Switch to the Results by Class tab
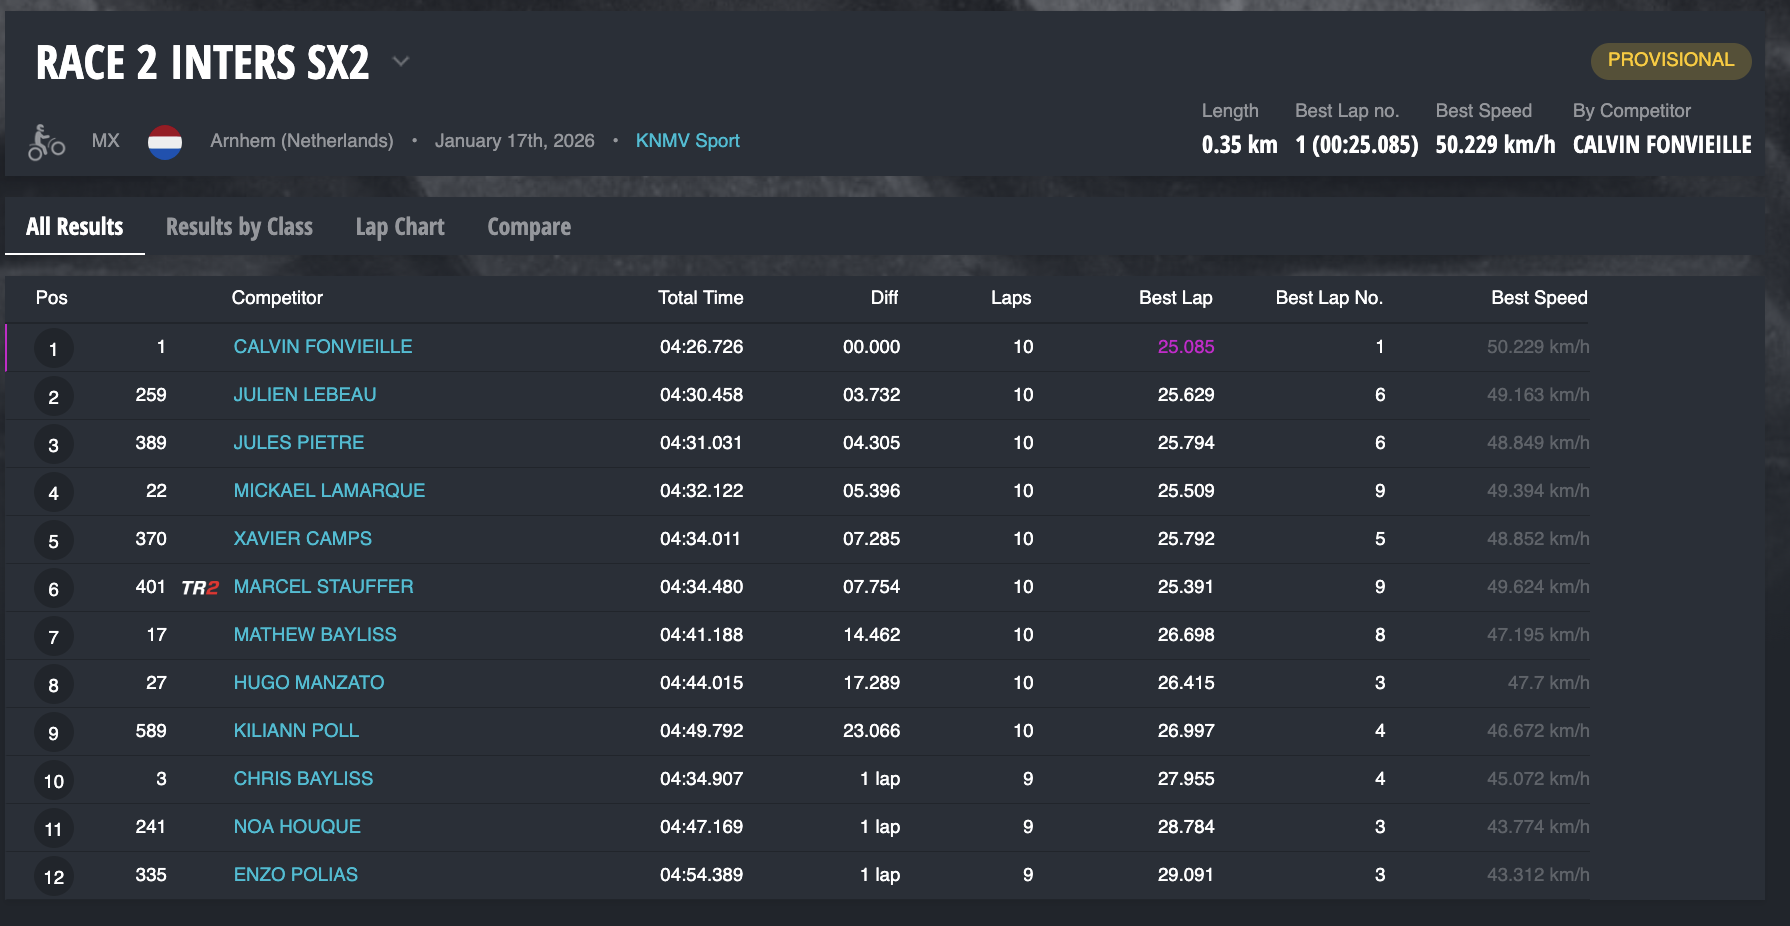 [239, 227]
